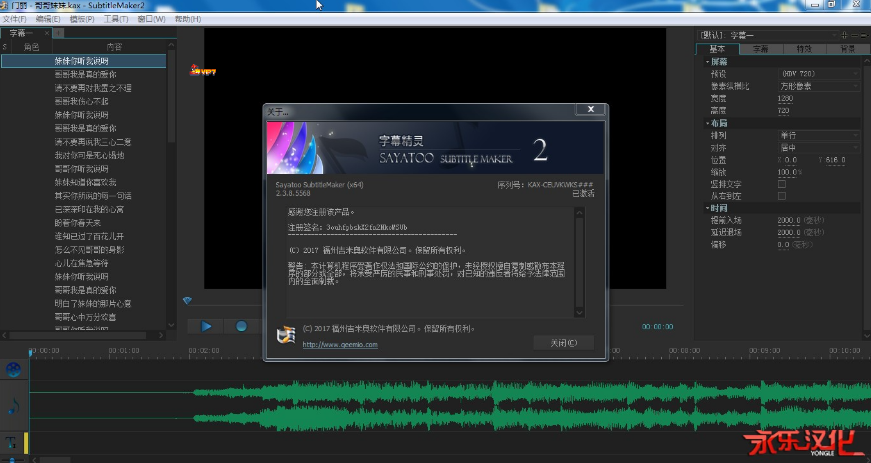Click the 提前入场 value 2000.0
This screenshot has width=871, height=463.
point(789,220)
